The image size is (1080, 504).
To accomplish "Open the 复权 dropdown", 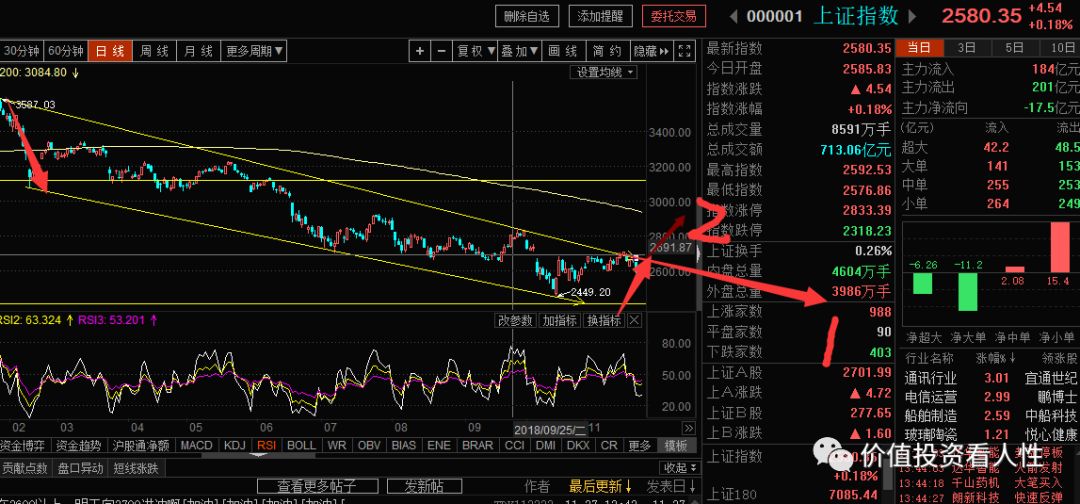I will tap(476, 51).
